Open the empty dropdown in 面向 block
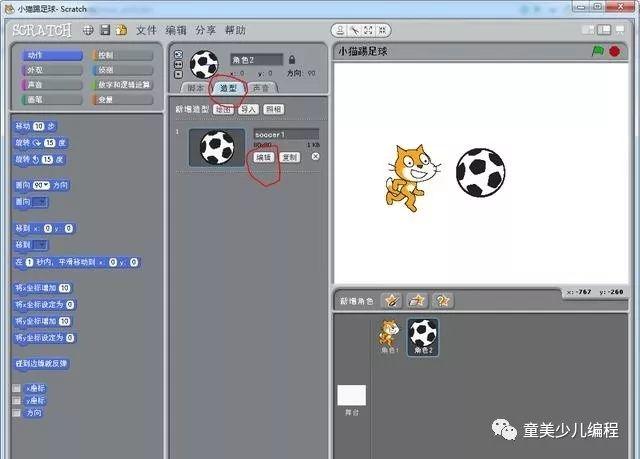This screenshot has width=640, height=459. 40,202
